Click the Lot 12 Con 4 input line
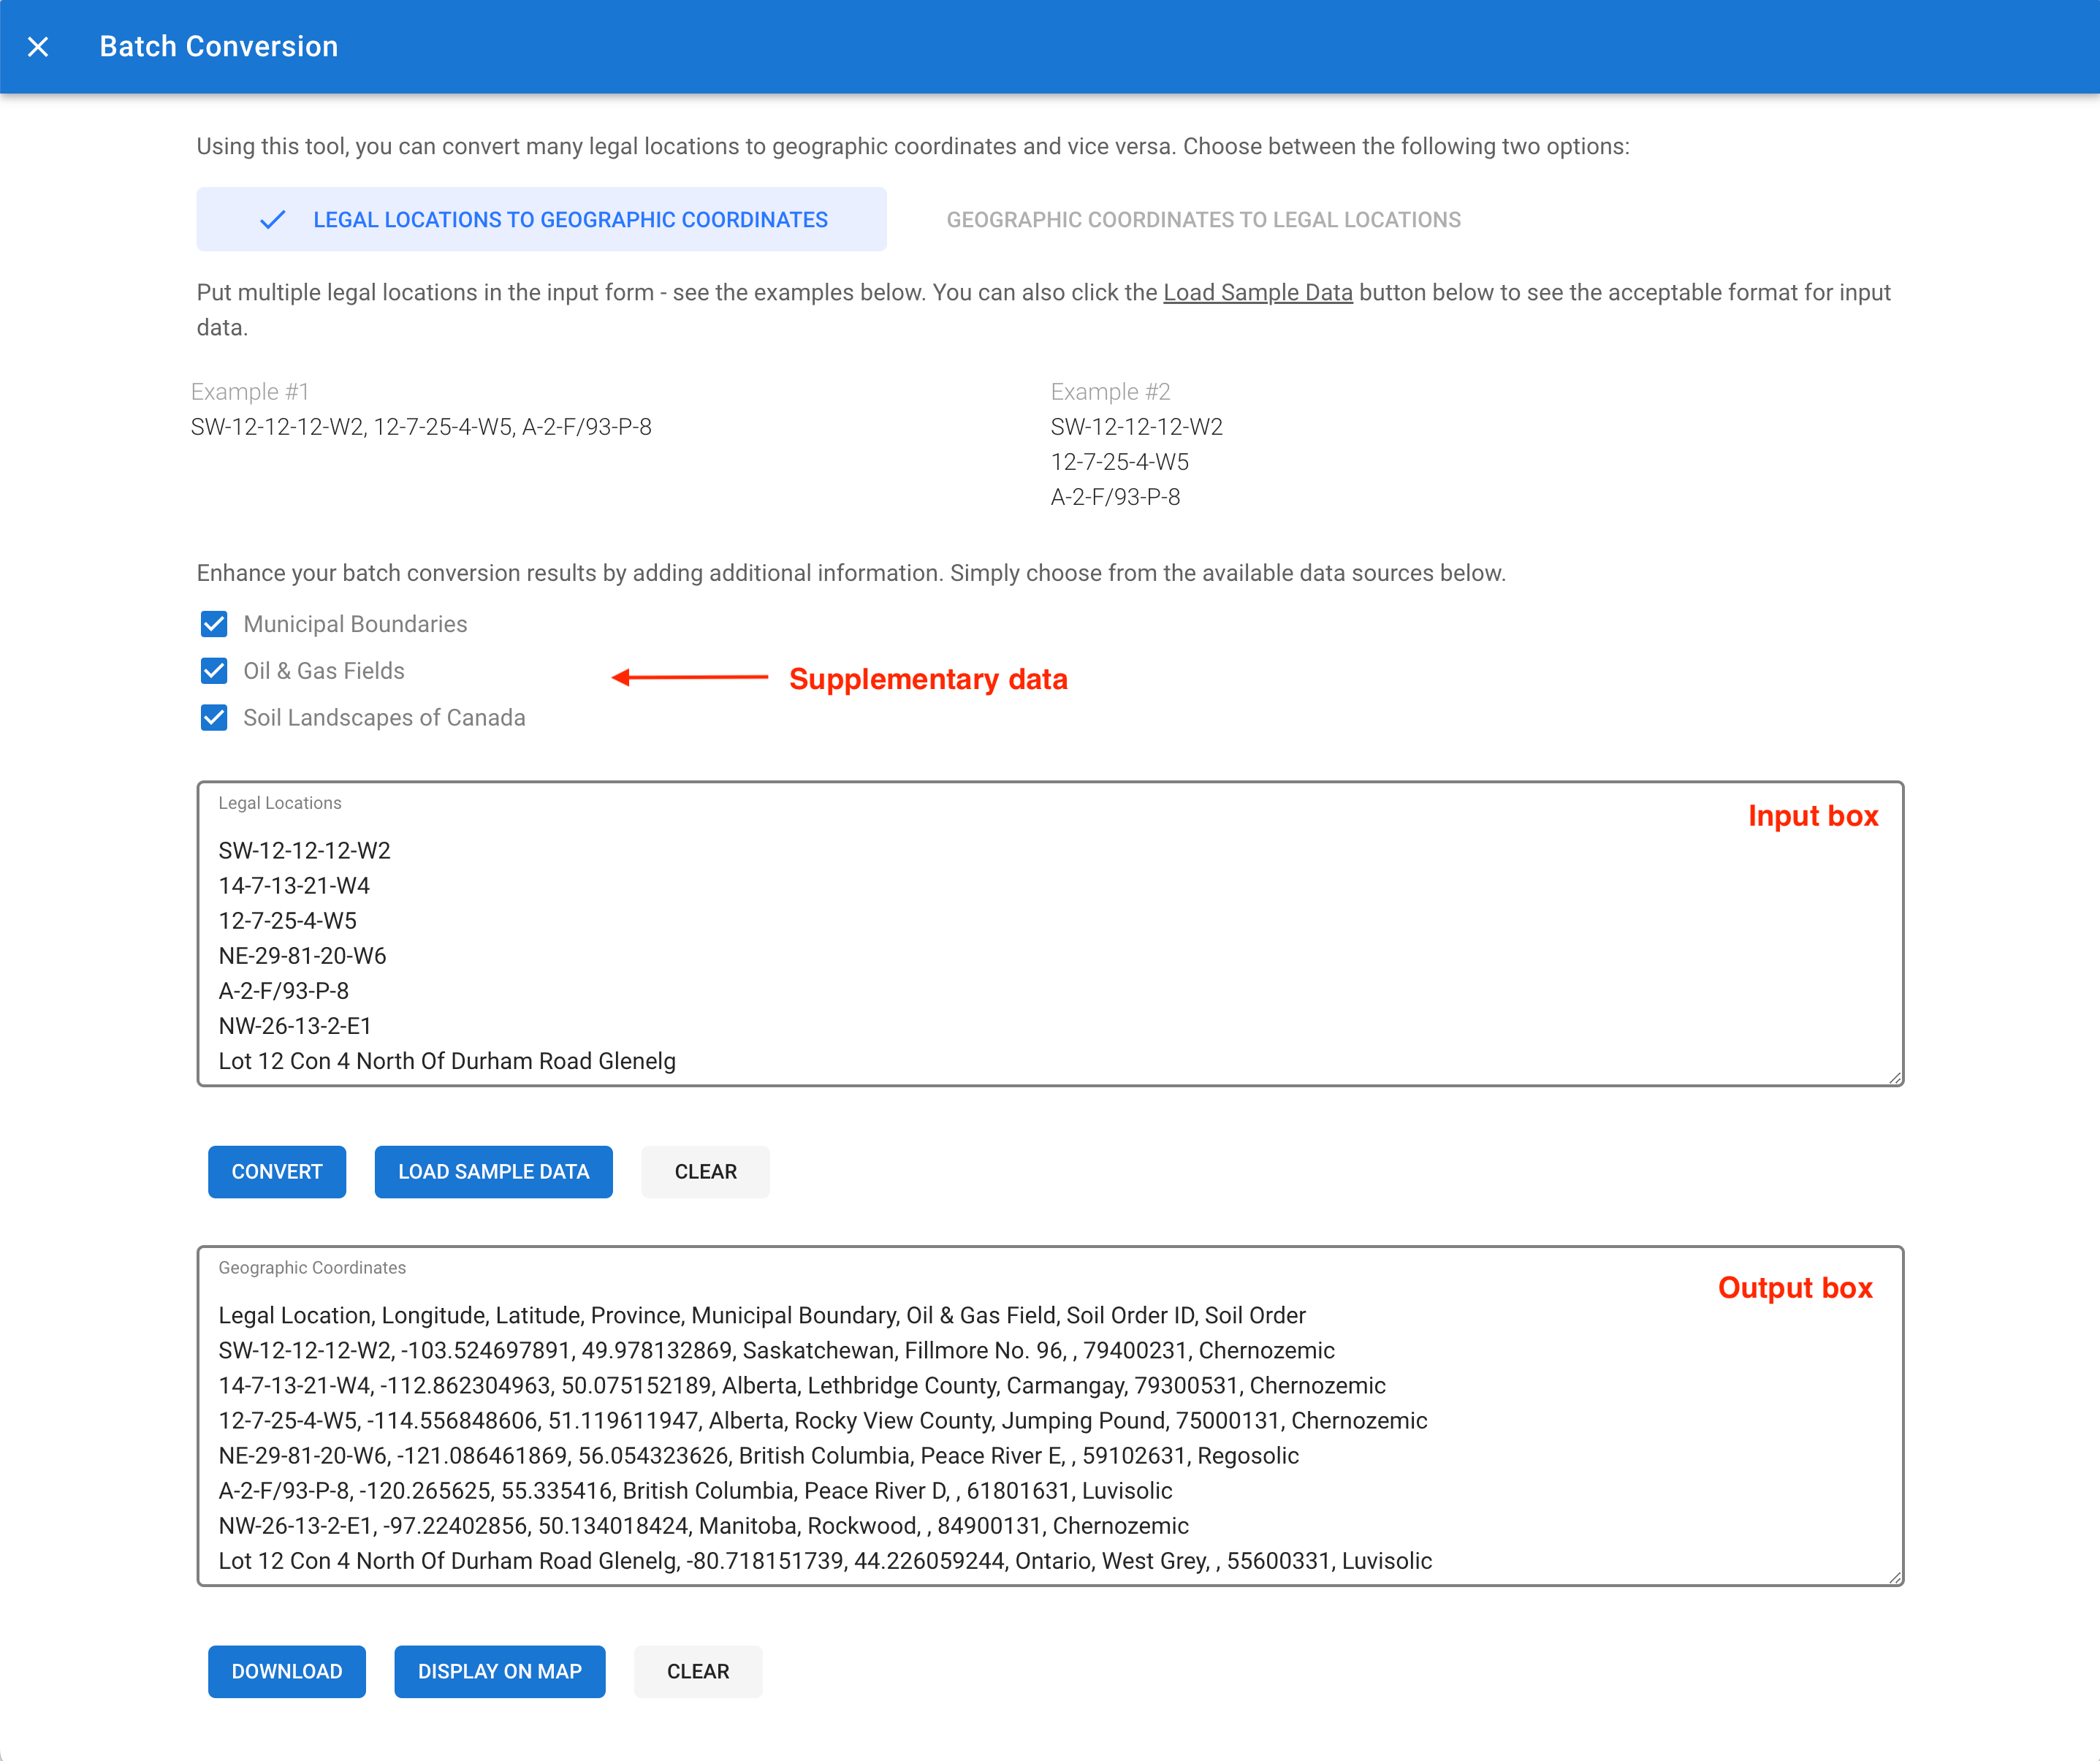 [447, 1061]
